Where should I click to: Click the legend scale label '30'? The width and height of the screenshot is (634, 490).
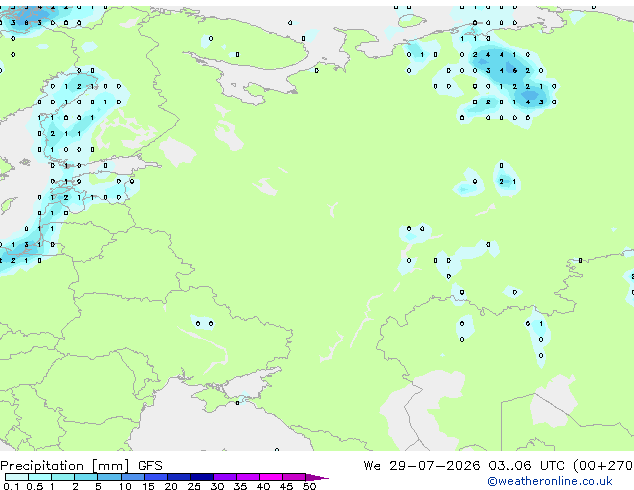pyautogui.click(x=218, y=486)
